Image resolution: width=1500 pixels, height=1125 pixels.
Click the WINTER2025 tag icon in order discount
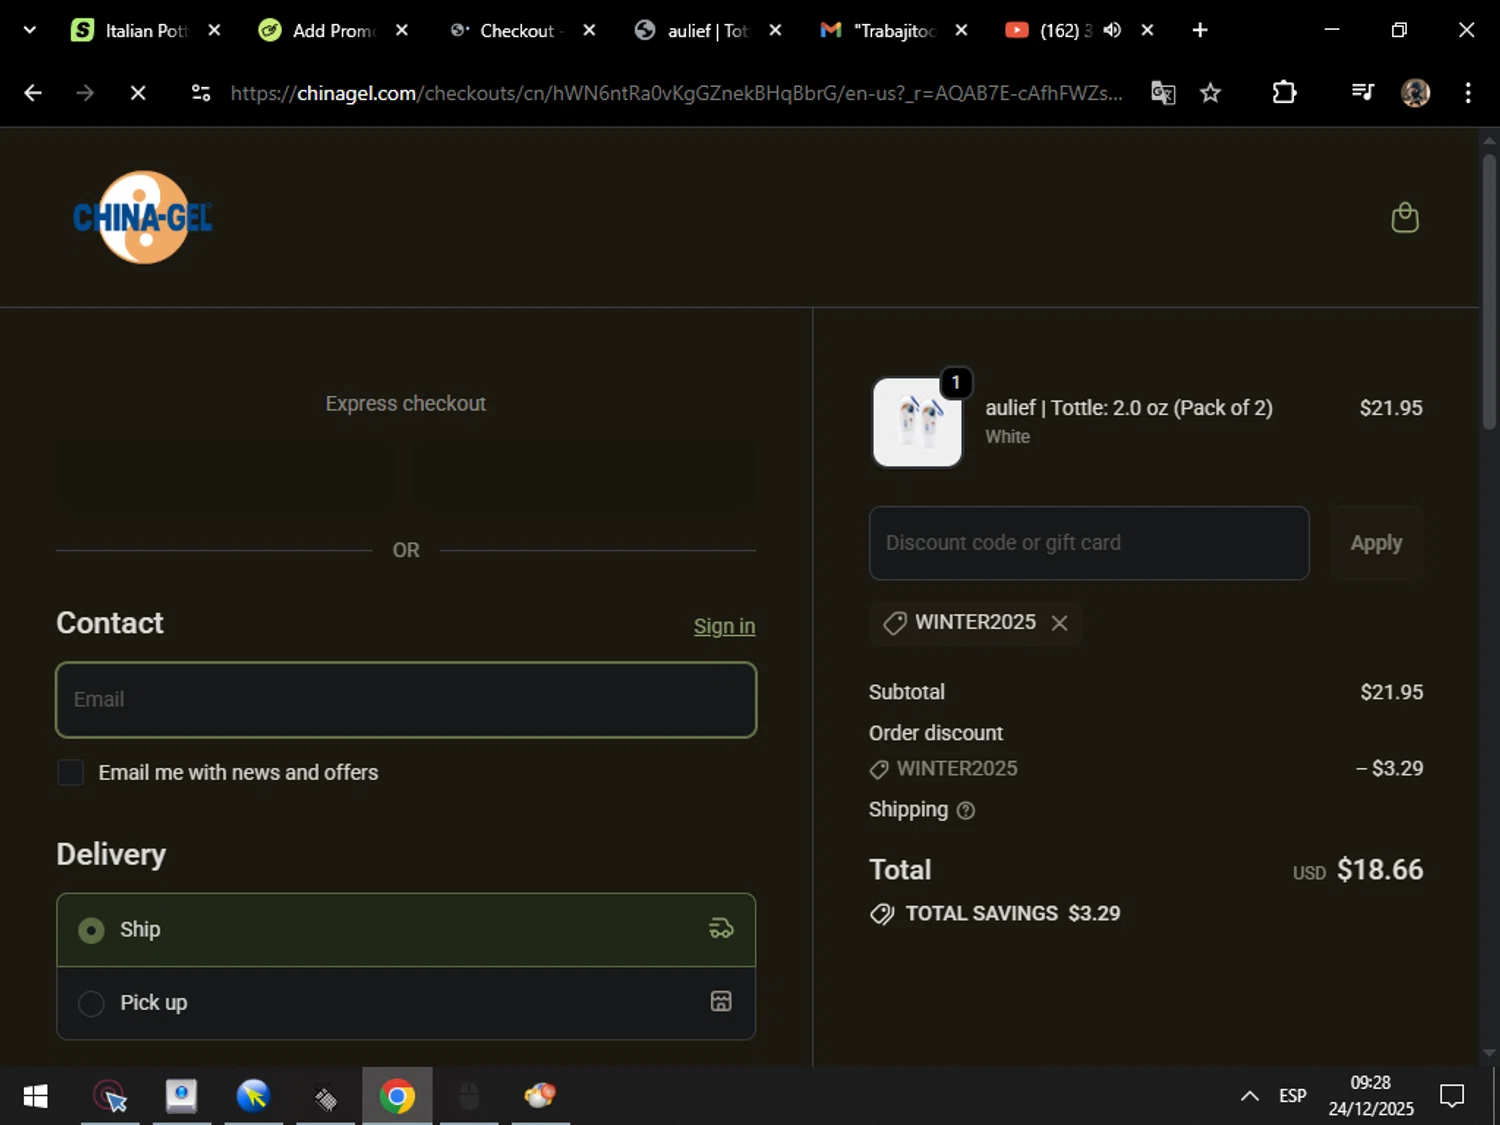[879, 769]
